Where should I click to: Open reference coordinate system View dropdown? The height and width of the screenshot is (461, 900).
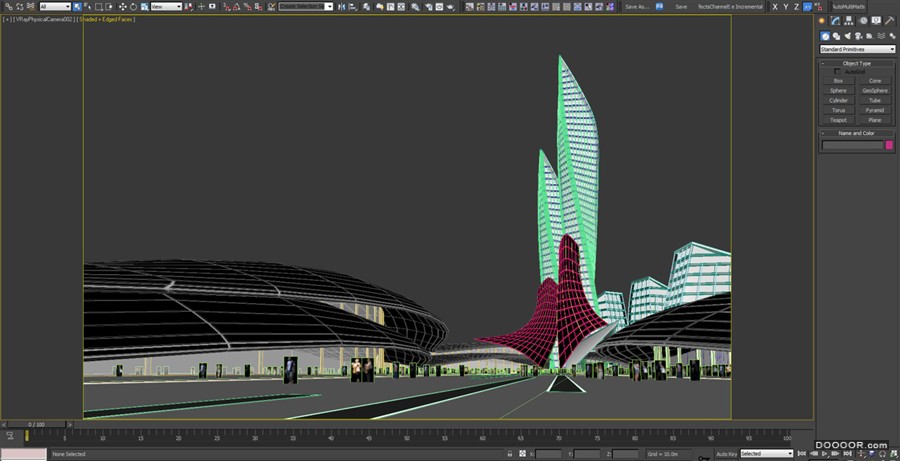[x=166, y=7]
